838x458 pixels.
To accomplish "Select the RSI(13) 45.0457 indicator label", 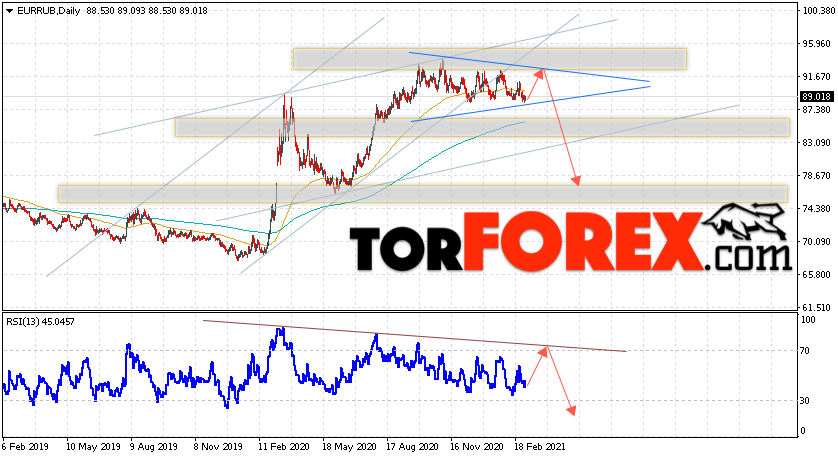I will (x=41, y=322).
